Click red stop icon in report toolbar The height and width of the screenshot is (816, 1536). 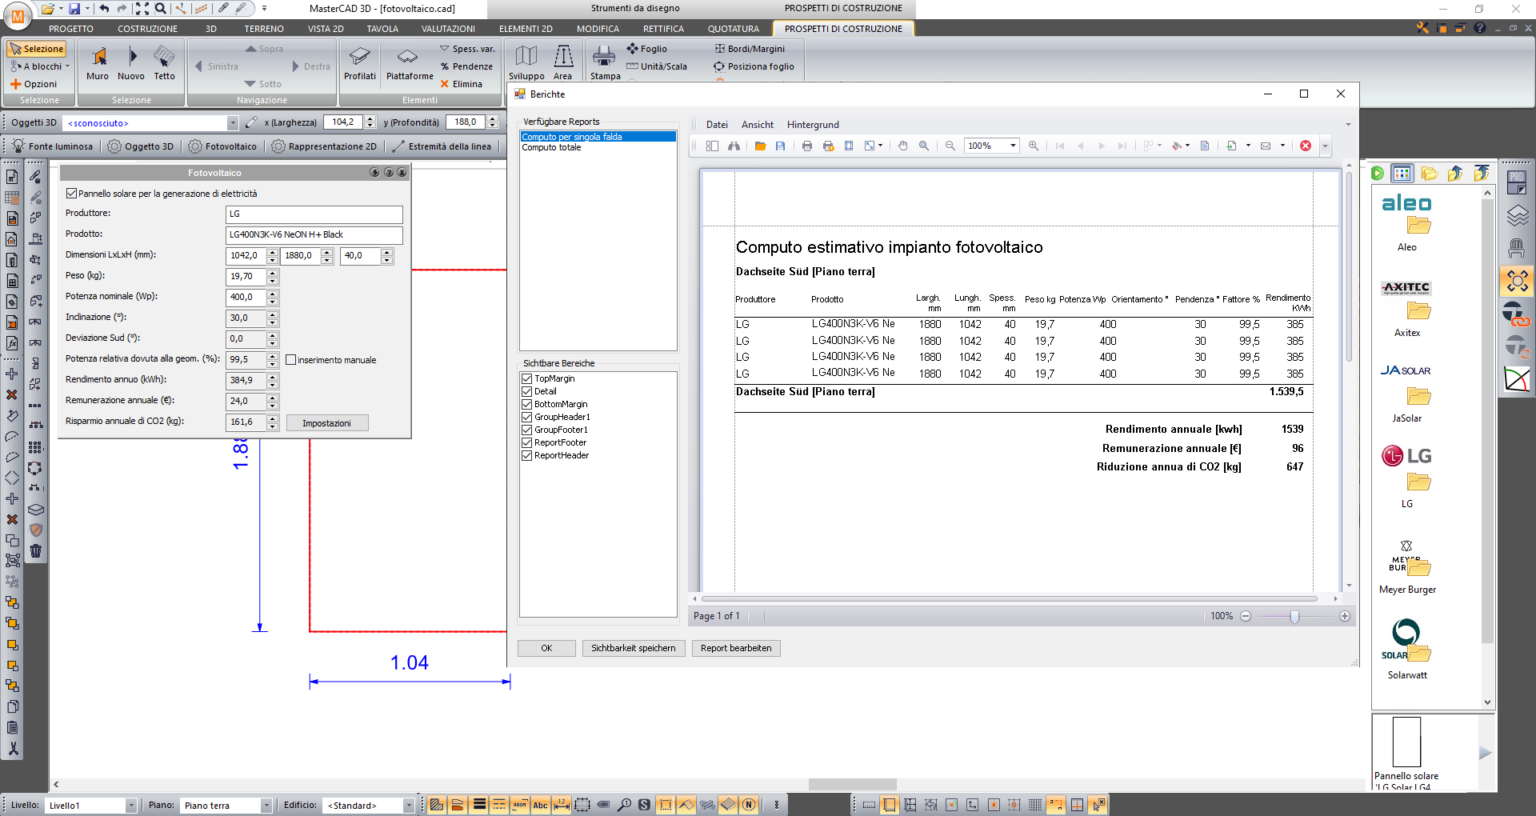1305,146
